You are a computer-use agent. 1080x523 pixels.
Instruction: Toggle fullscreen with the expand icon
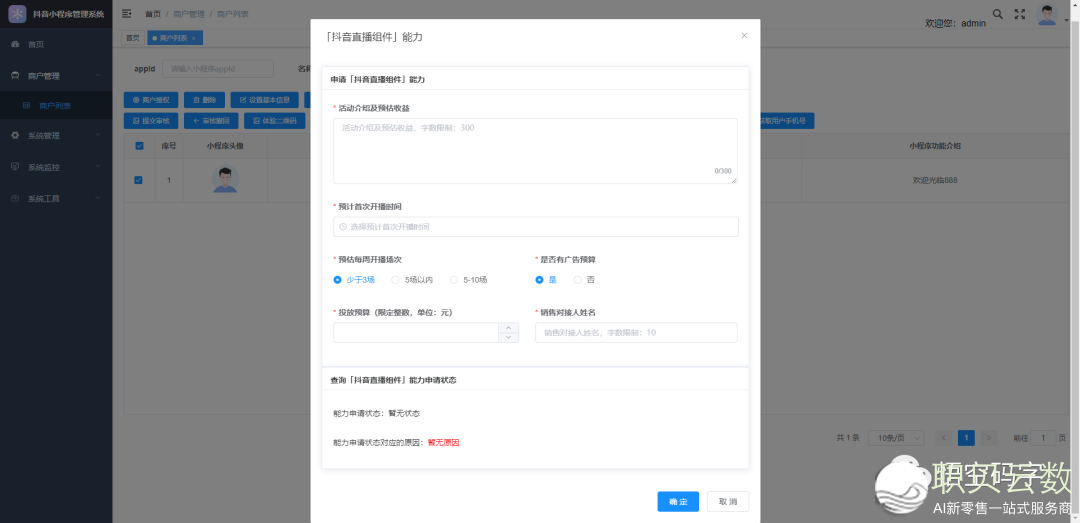(1021, 14)
